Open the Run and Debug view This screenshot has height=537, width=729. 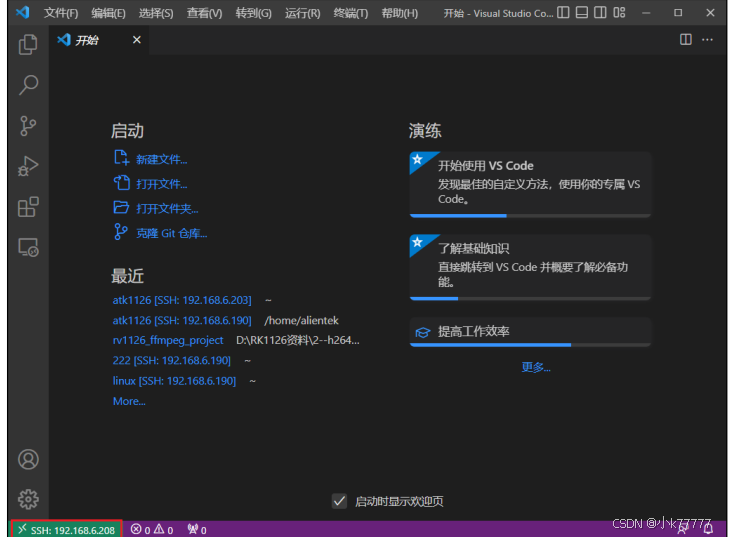pos(28,166)
